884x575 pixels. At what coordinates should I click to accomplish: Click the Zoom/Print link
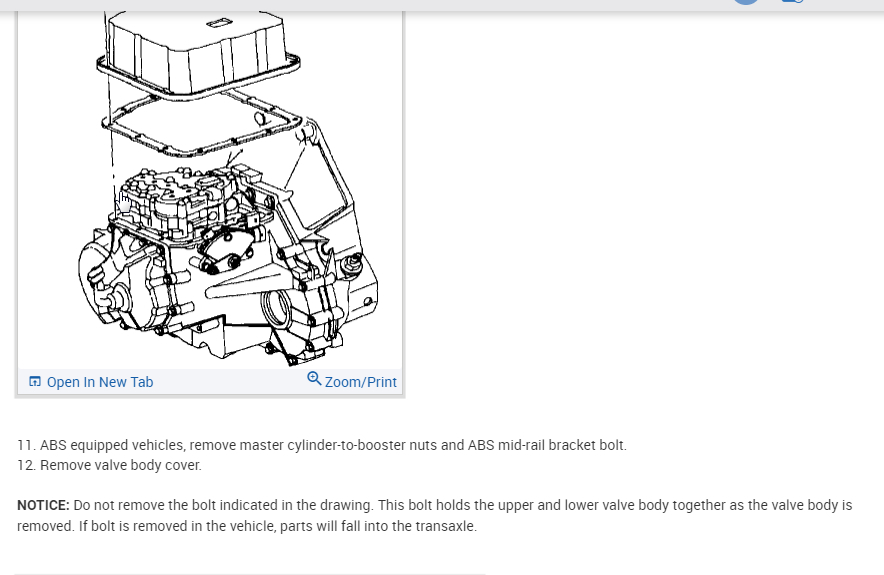[352, 381]
